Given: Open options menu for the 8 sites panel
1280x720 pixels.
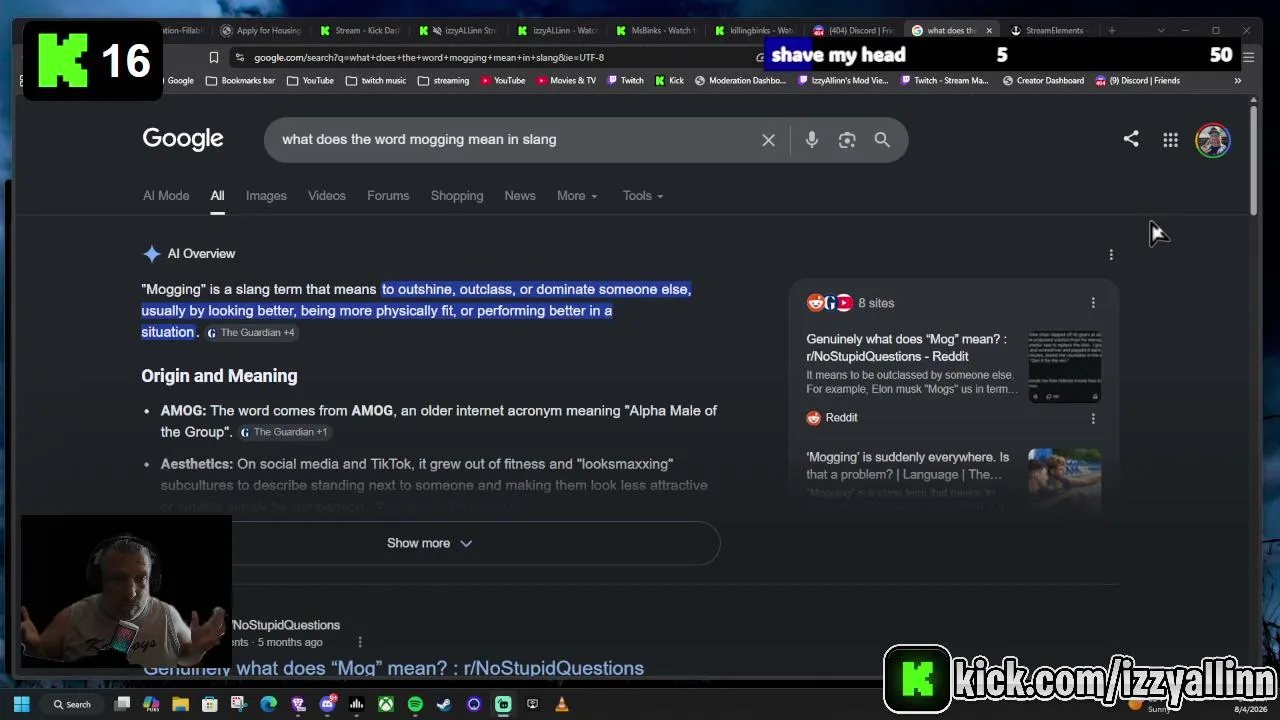Looking at the screenshot, I should tap(1093, 303).
